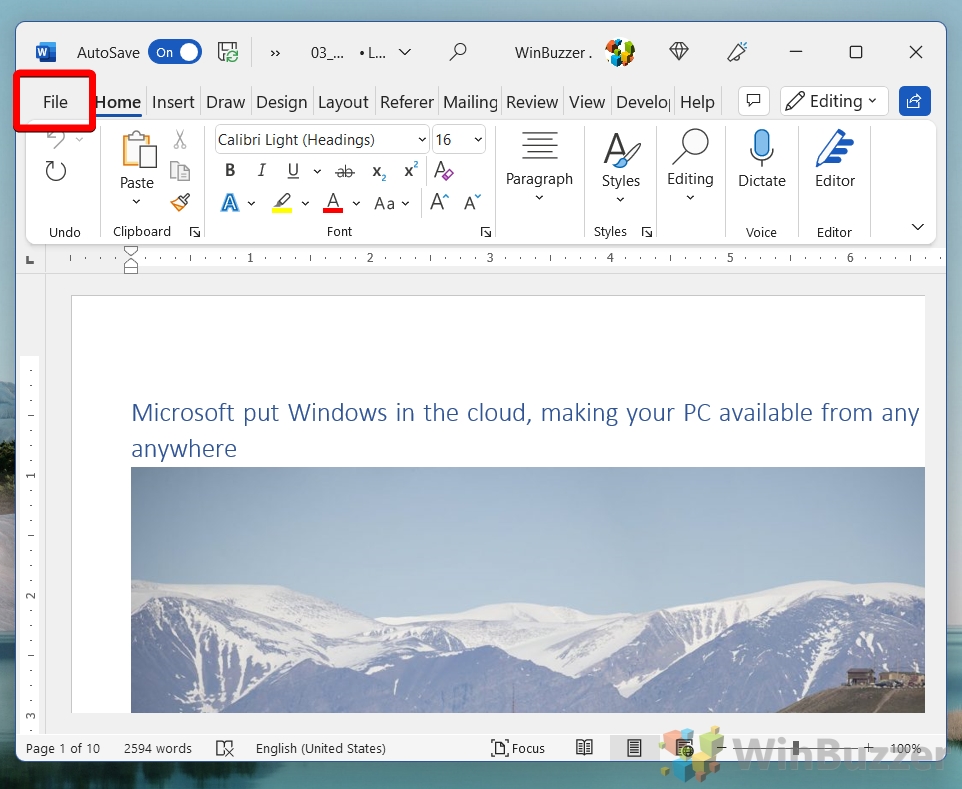Click the Copy icon
Image resolution: width=962 pixels, height=789 pixels.
pyautogui.click(x=180, y=171)
